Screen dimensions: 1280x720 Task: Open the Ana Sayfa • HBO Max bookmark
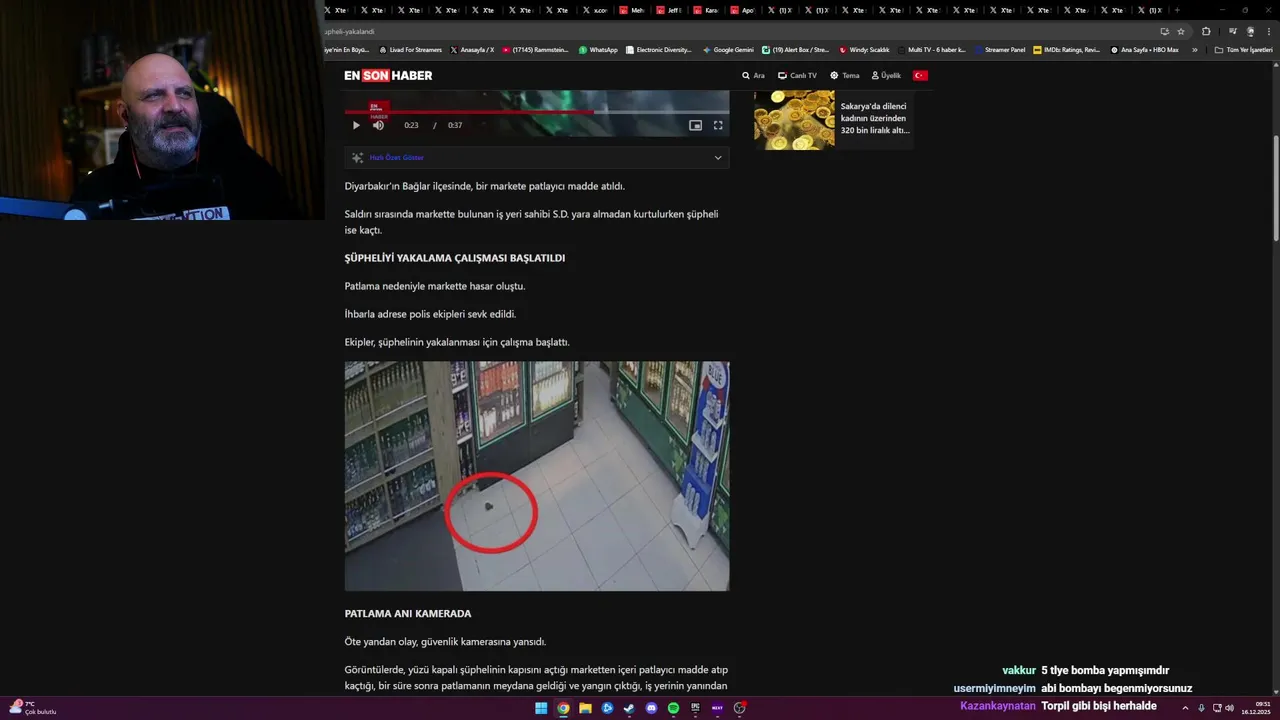click(1145, 49)
